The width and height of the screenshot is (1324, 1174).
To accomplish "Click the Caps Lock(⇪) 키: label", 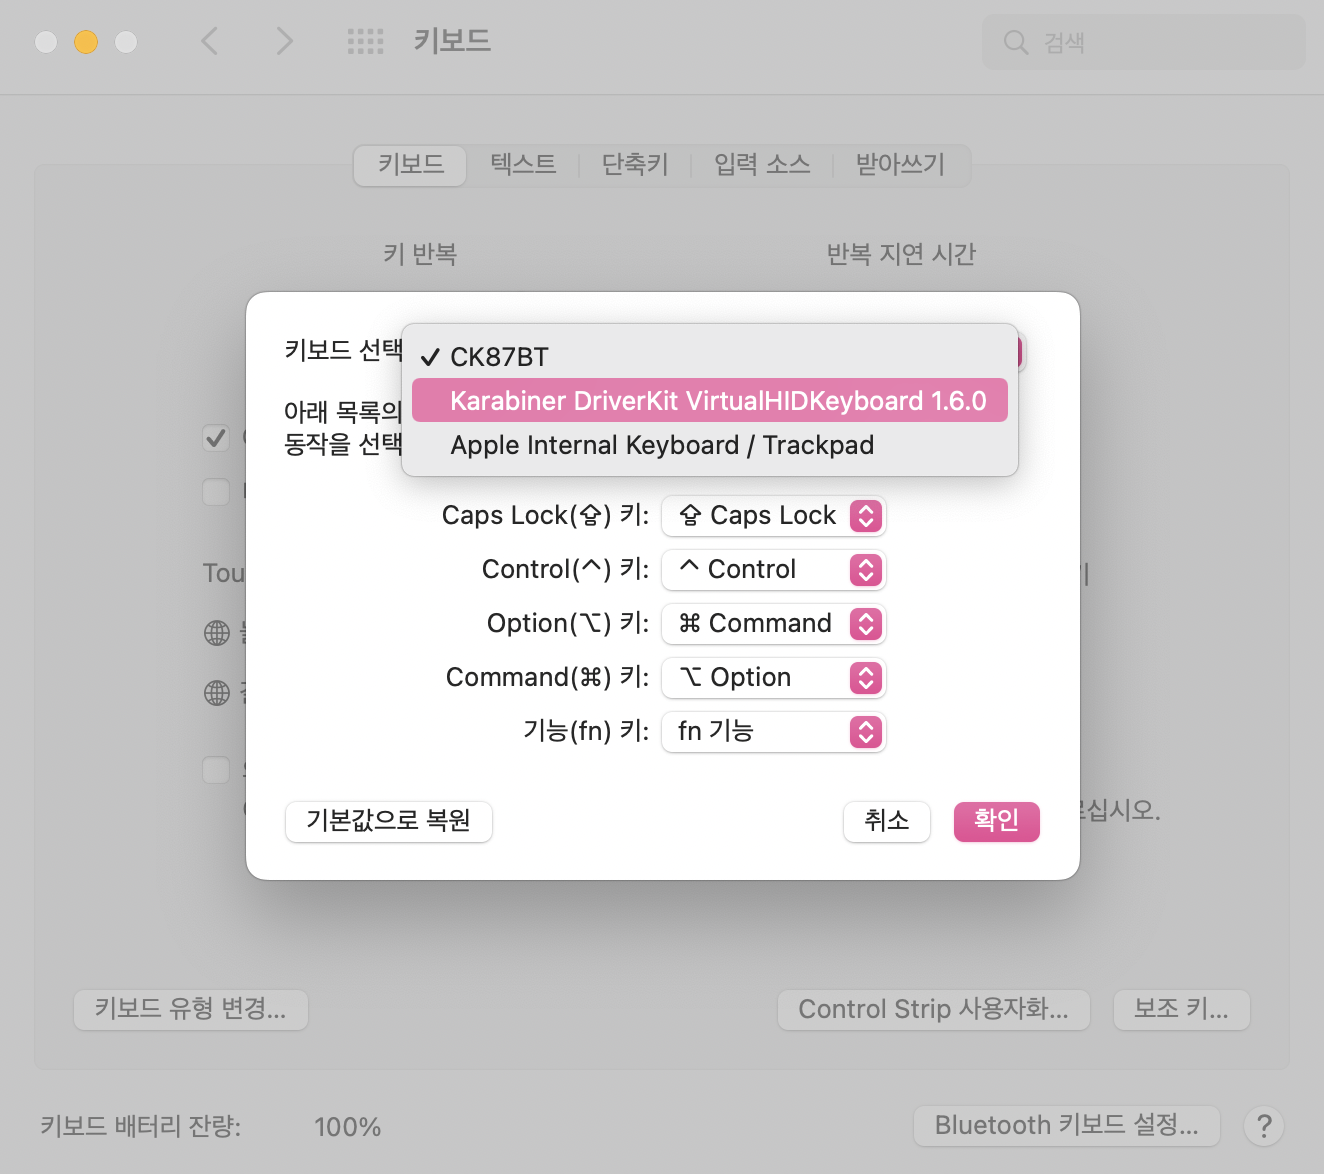I will [x=546, y=516].
